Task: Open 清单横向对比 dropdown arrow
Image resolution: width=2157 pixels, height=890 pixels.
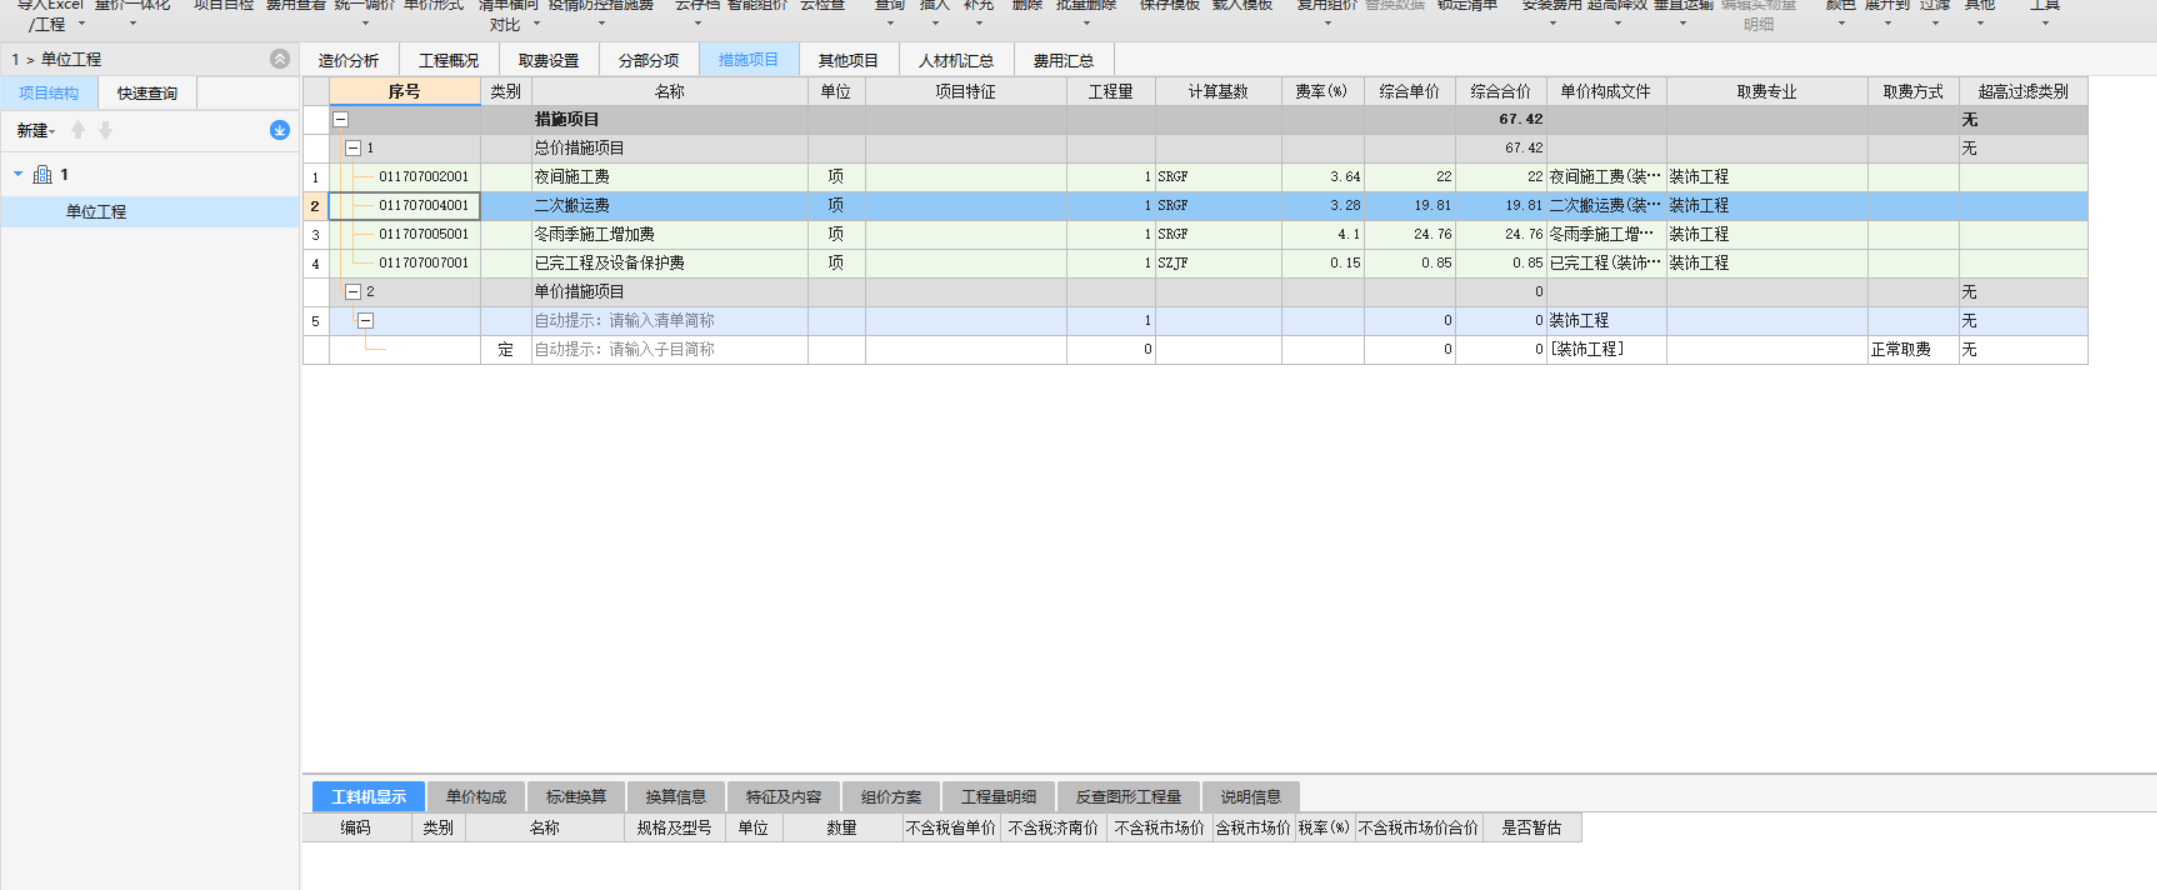Action: pyautogui.click(x=537, y=24)
